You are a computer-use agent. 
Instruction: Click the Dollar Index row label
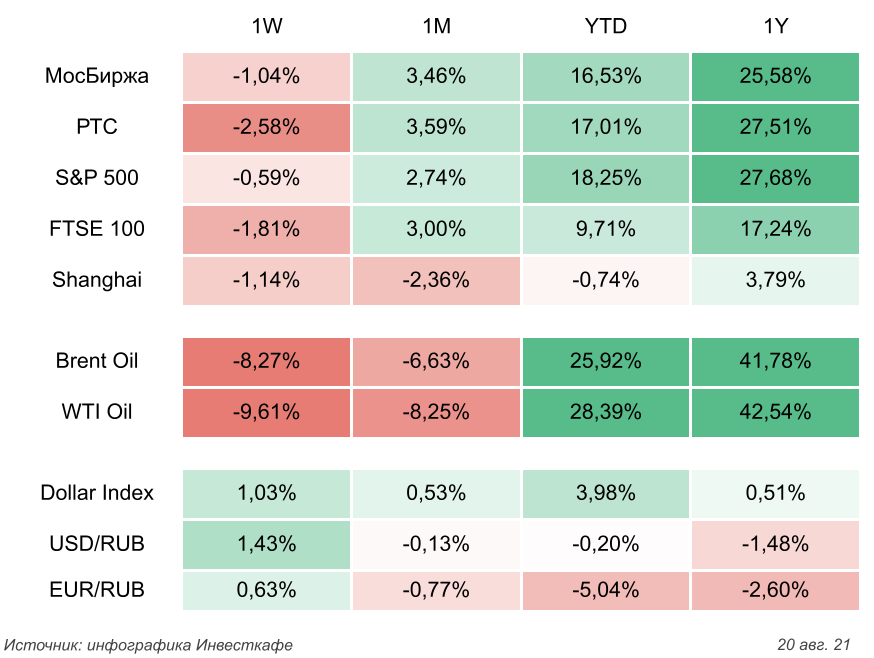(x=97, y=493)
